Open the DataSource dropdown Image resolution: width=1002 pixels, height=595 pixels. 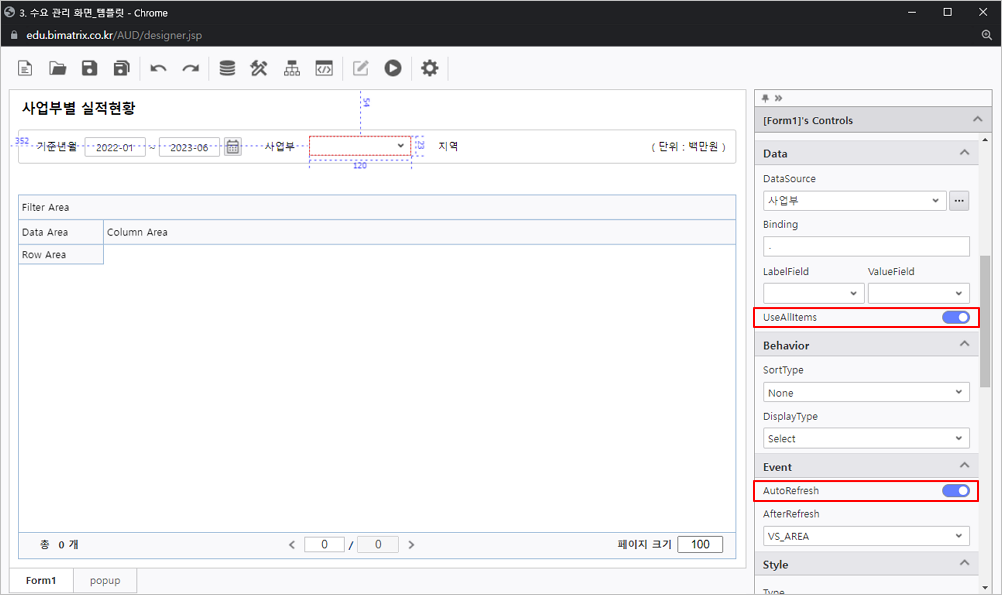(x=854, y=201)
